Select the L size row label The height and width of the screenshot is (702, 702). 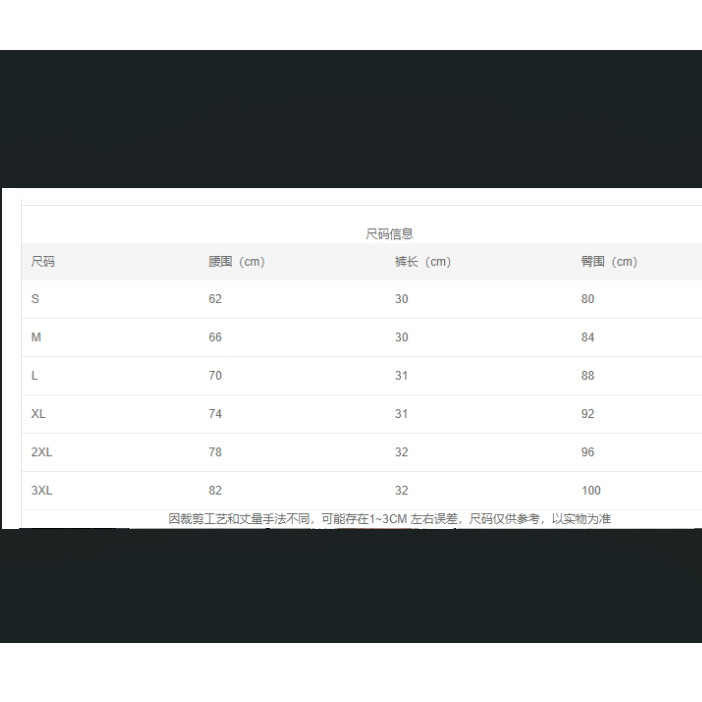pos(35,376)
